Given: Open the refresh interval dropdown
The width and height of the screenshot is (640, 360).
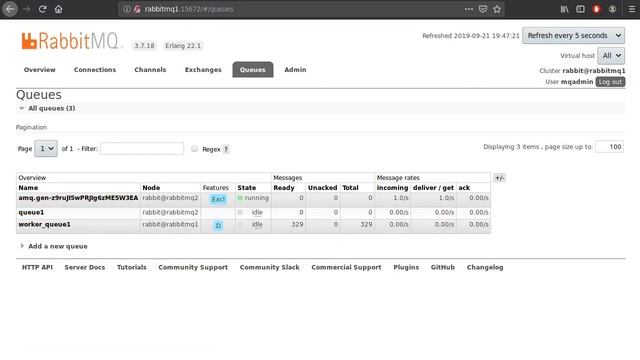Looking at the screenshot, I should pos(573,36).
